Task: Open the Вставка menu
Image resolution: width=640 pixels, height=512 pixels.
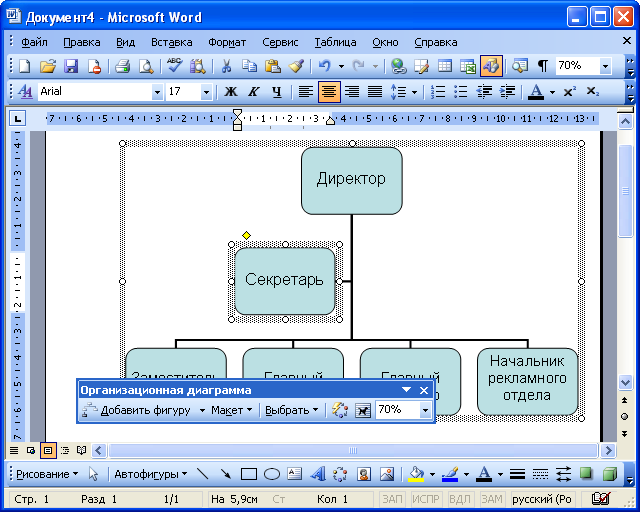Action: pos(172,42)
